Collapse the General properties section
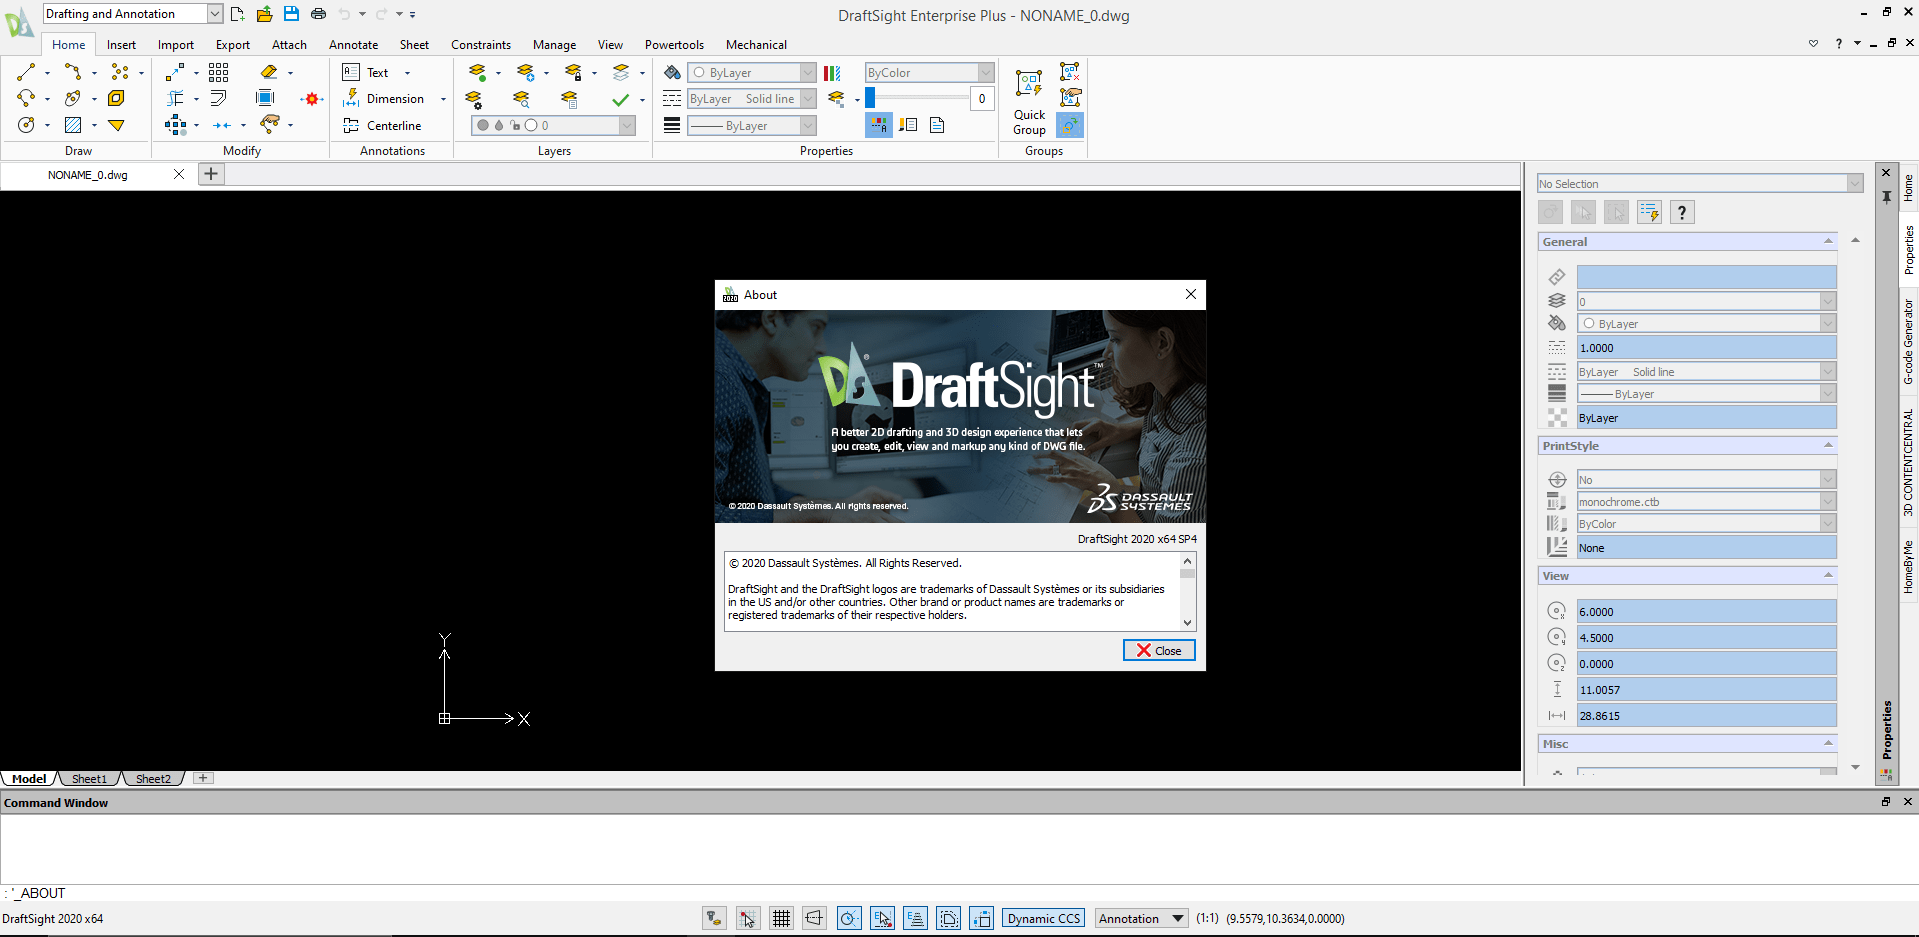Screen dimensions: 1919x937 point(1828,241)
